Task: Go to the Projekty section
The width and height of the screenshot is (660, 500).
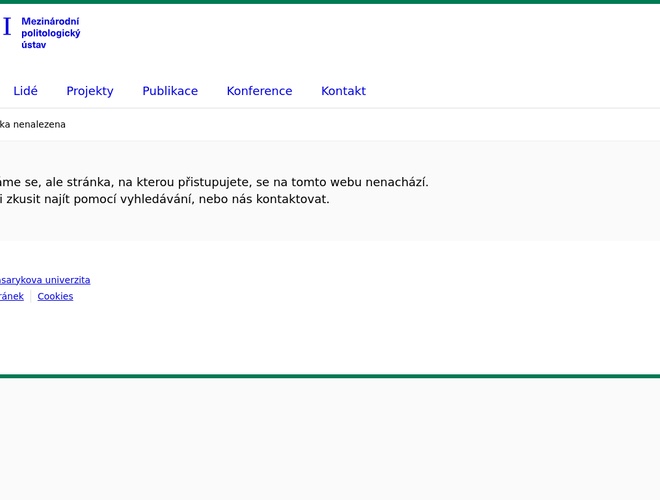Action: (90, 91)
